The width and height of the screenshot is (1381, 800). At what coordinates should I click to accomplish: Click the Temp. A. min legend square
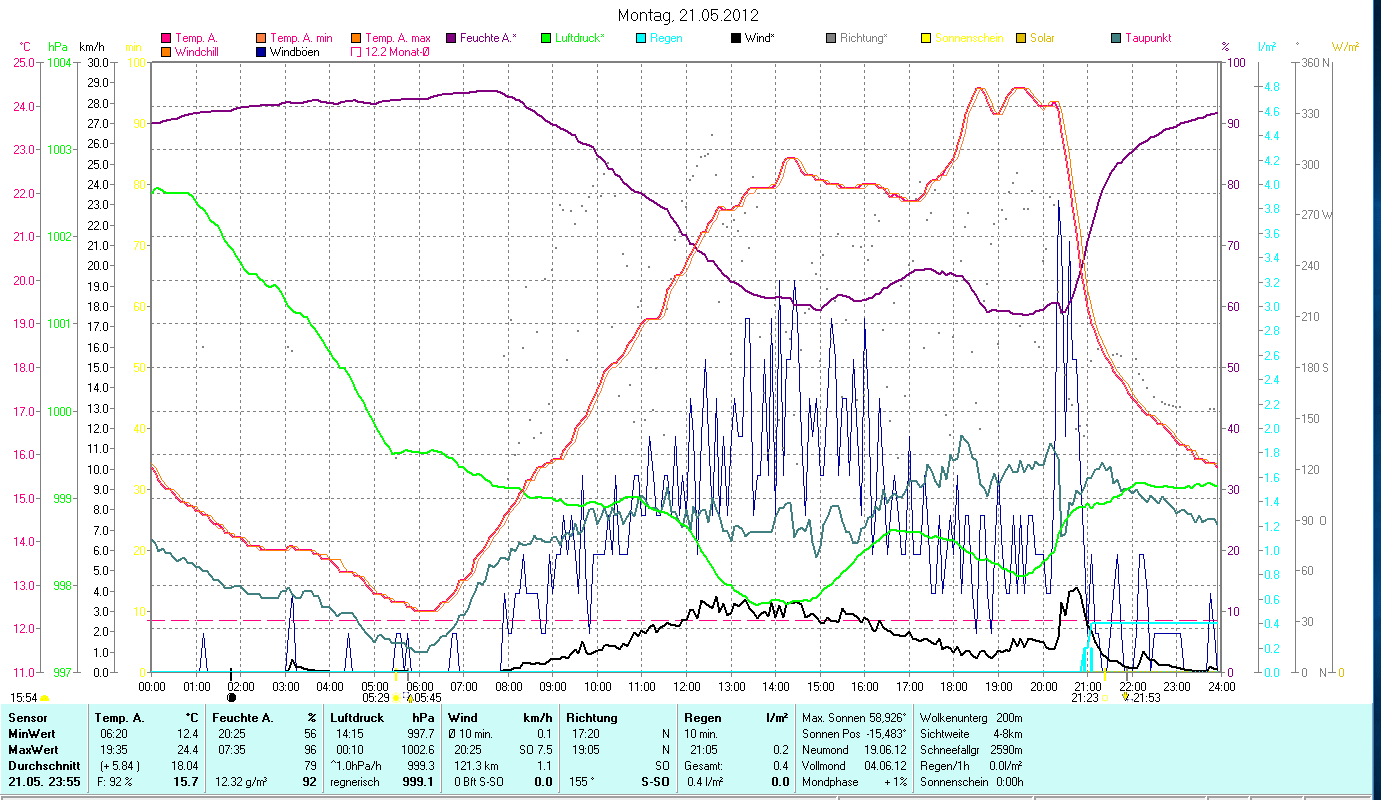(x=262, y=39)
